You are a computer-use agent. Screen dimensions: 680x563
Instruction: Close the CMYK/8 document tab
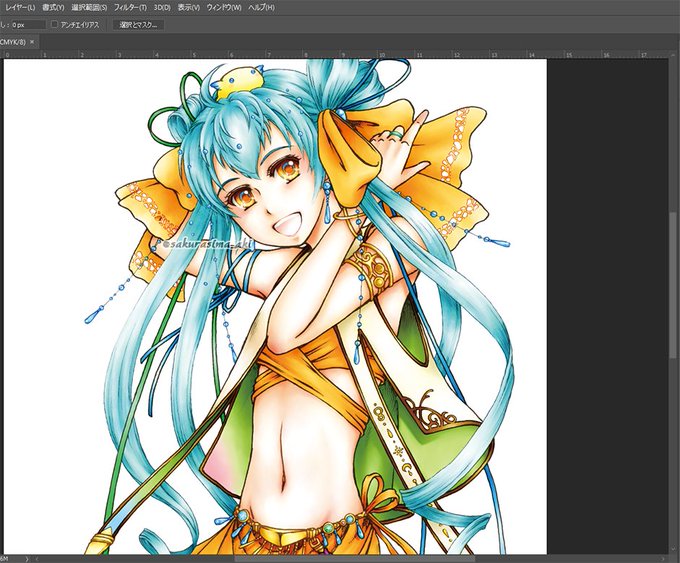click(x=32, y=42)
